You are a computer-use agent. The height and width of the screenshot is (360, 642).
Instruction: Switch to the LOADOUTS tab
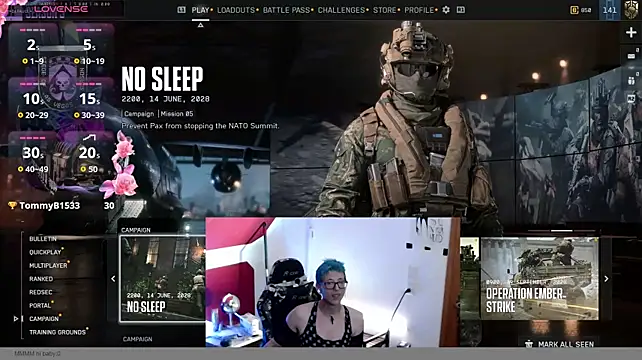[x=236, y=10]
